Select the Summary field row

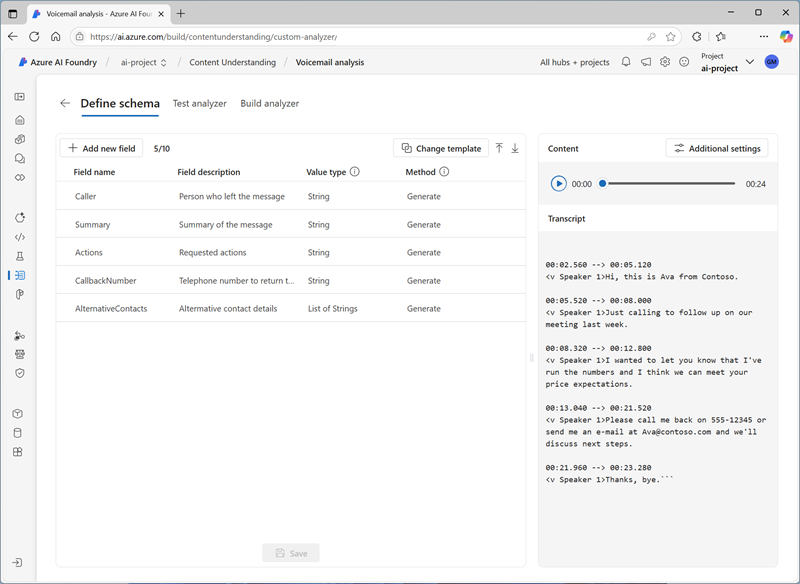click(x=291, y=224)
